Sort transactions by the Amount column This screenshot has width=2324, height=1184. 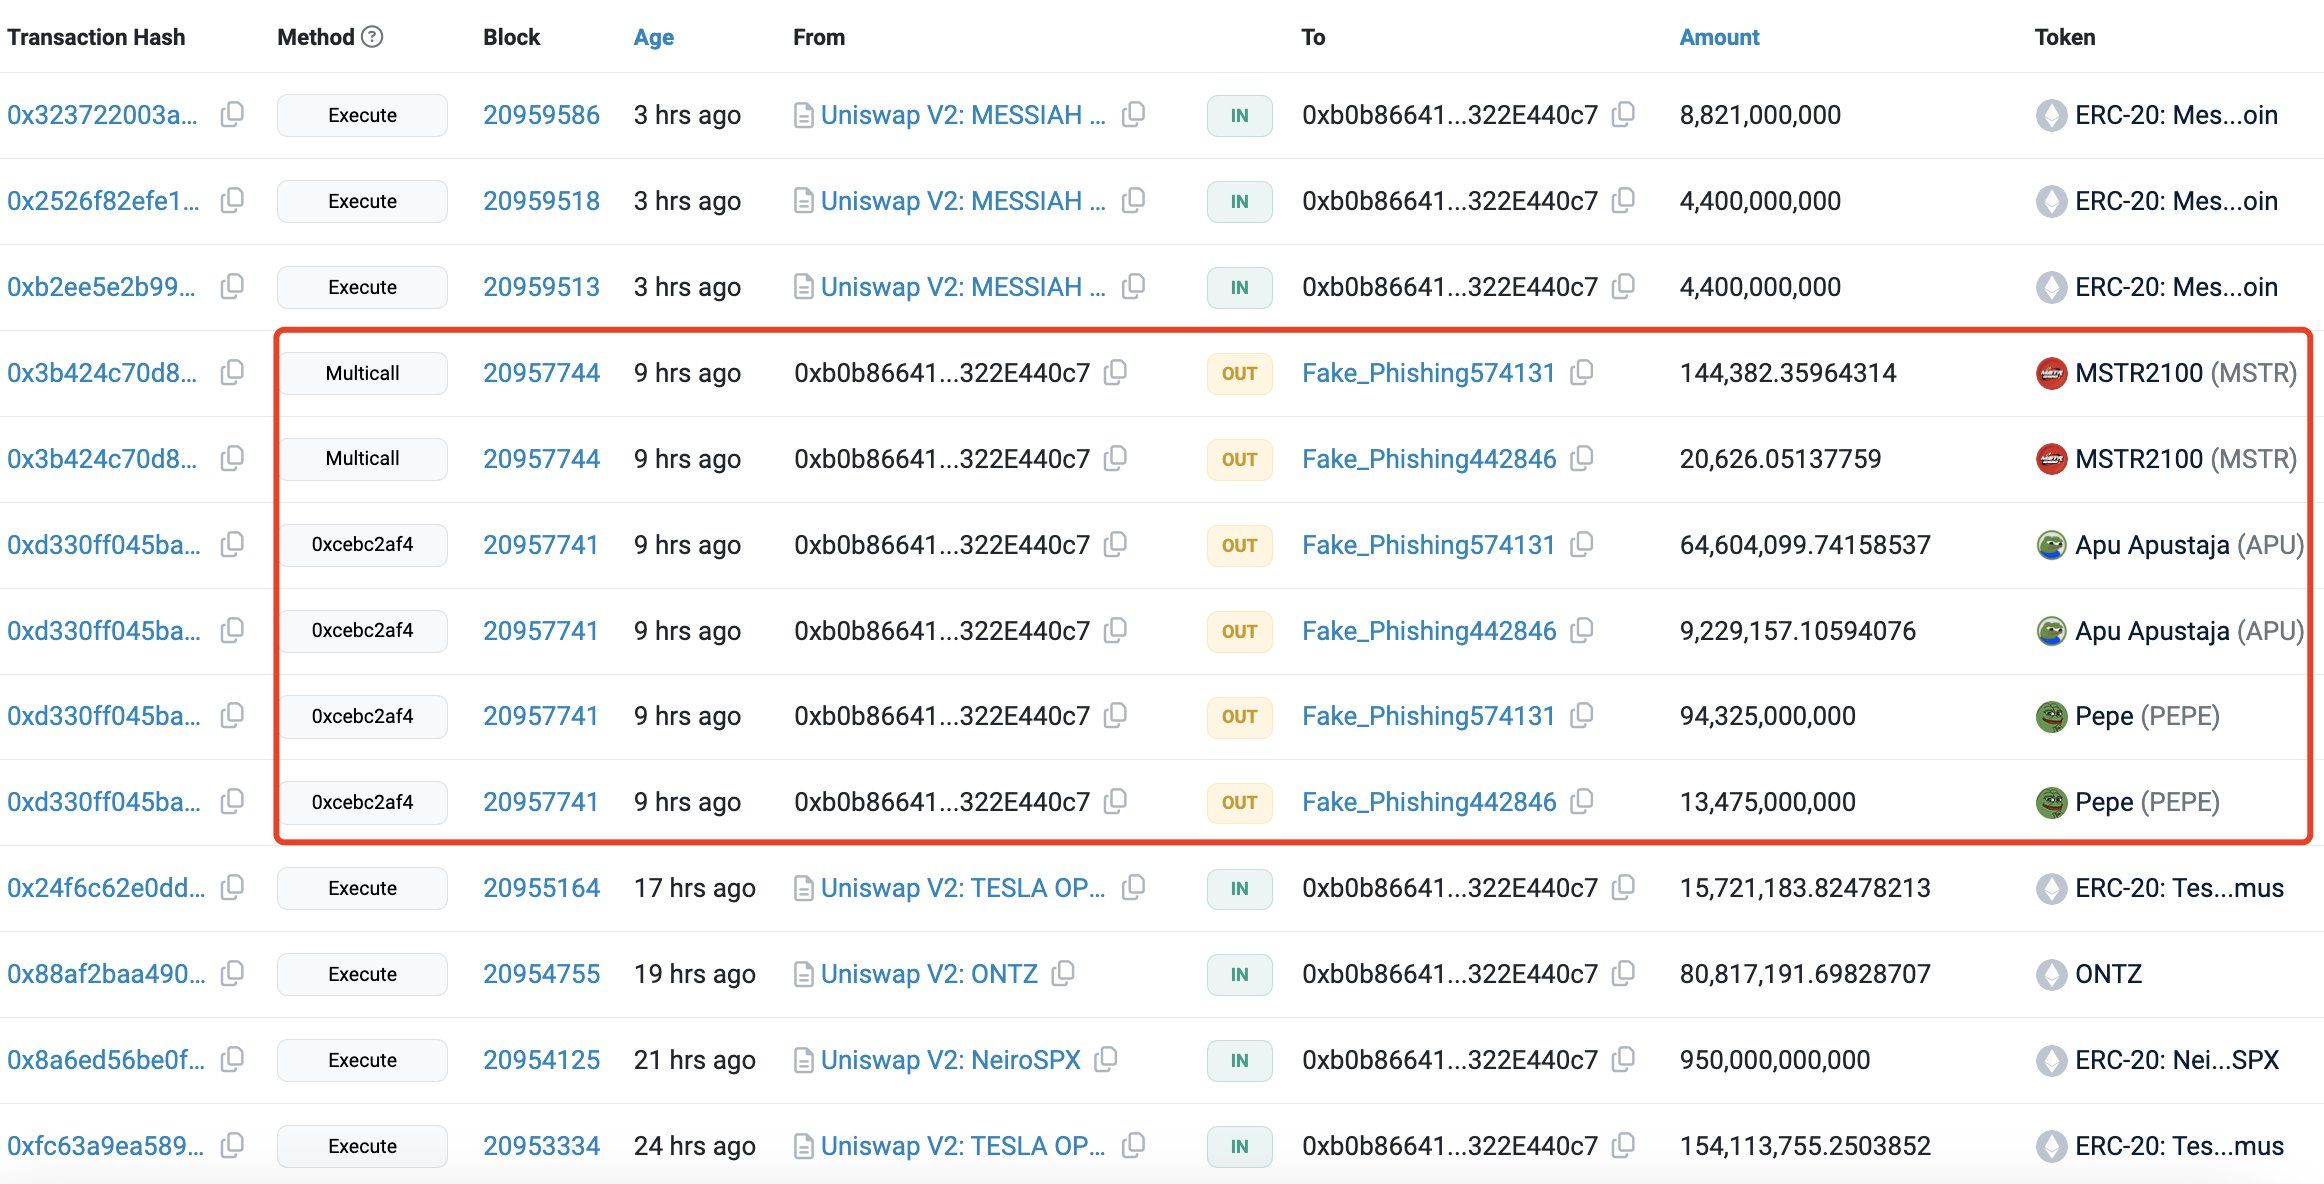[1719, 36]
